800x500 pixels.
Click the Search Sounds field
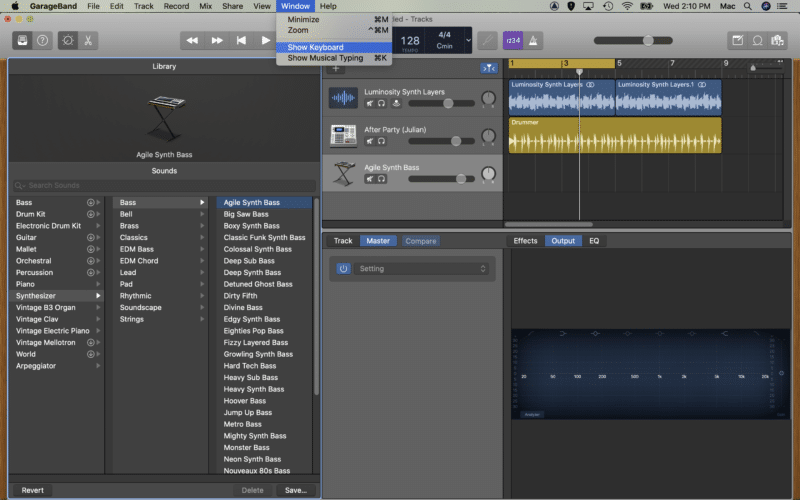164,186
